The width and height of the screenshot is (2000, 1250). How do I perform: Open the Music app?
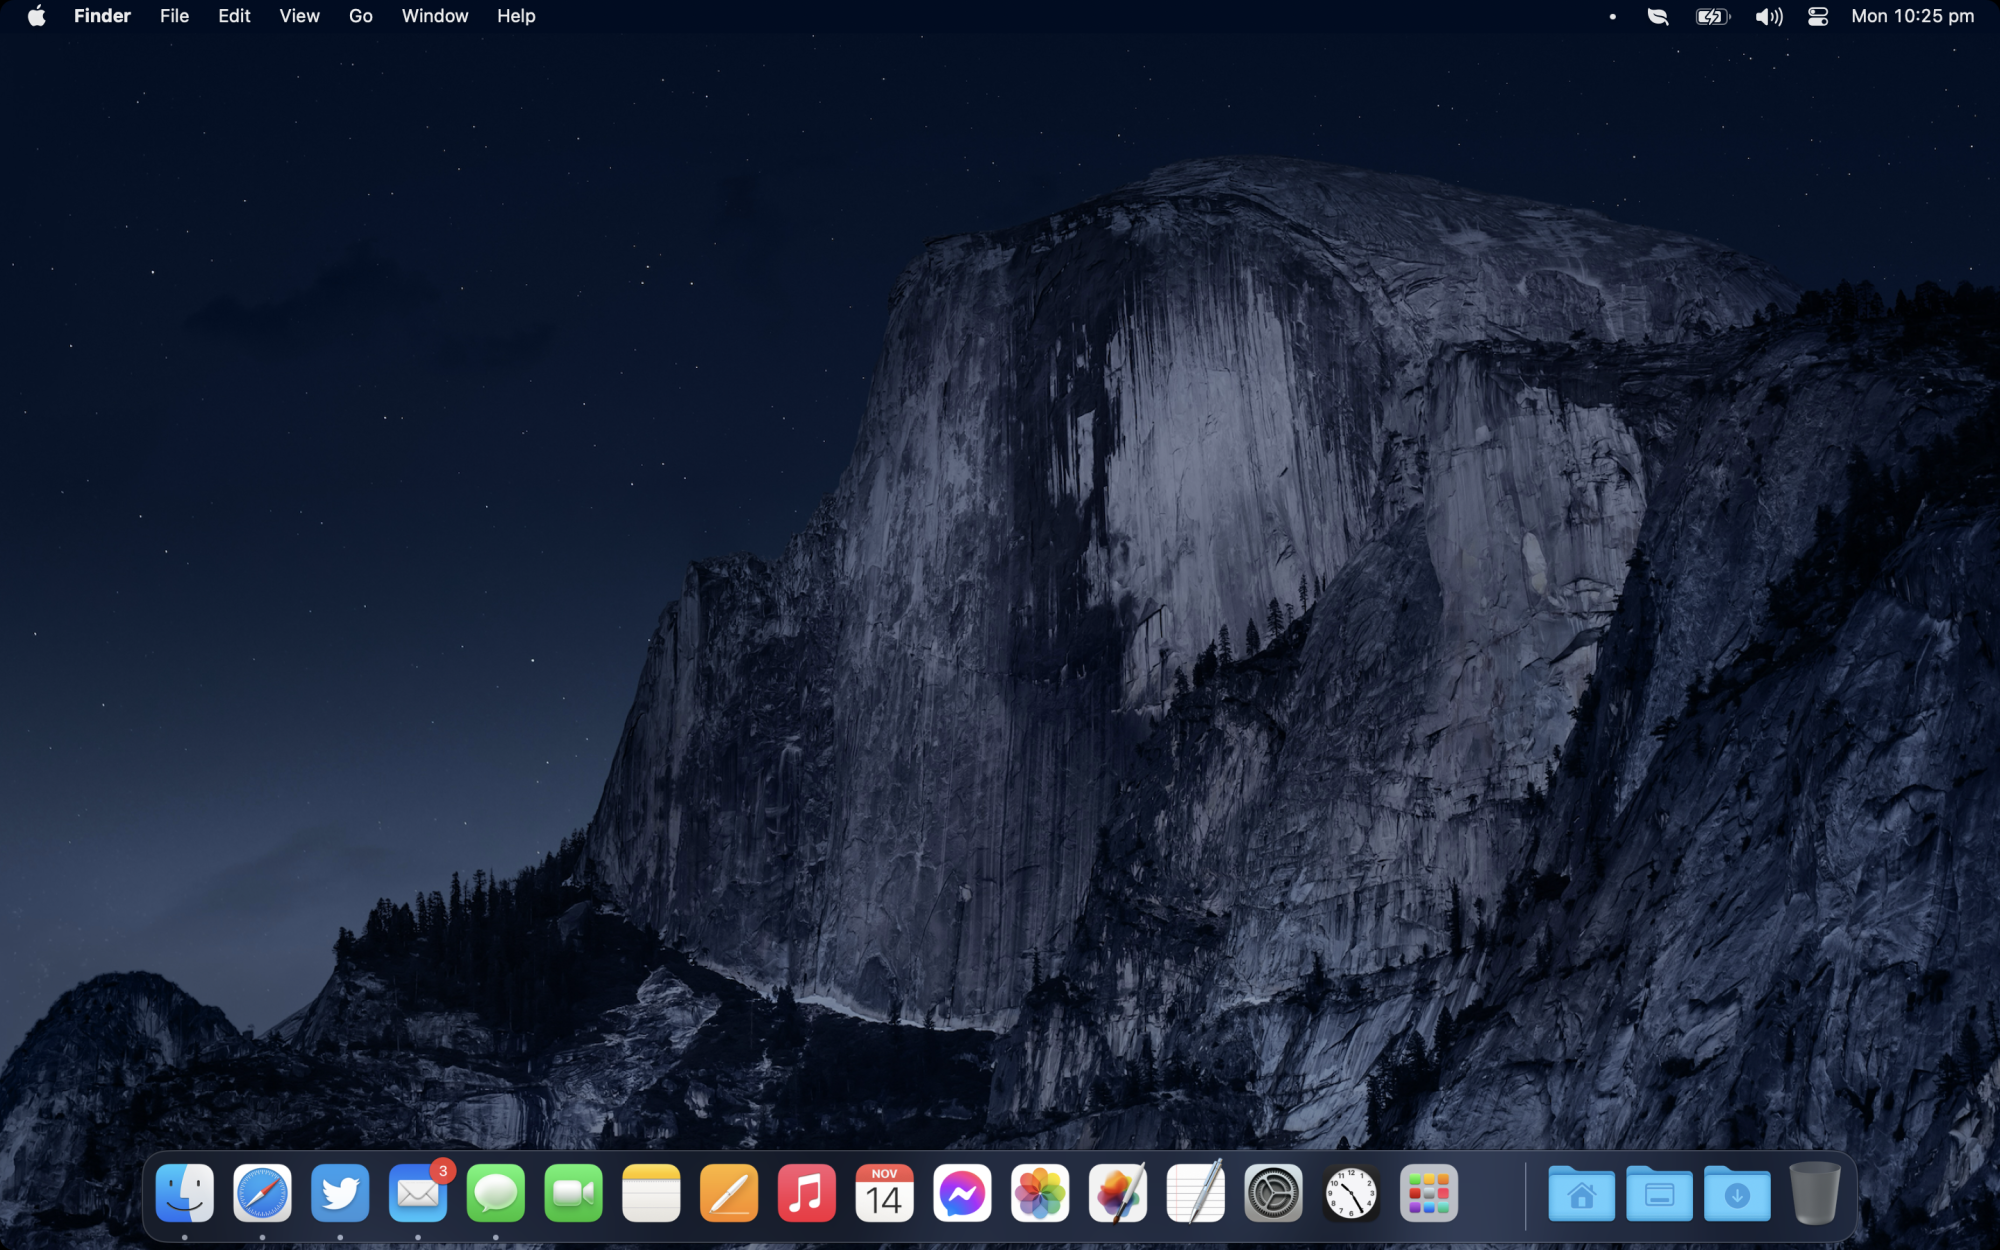pyautogui.click(x=806, y=1193)
